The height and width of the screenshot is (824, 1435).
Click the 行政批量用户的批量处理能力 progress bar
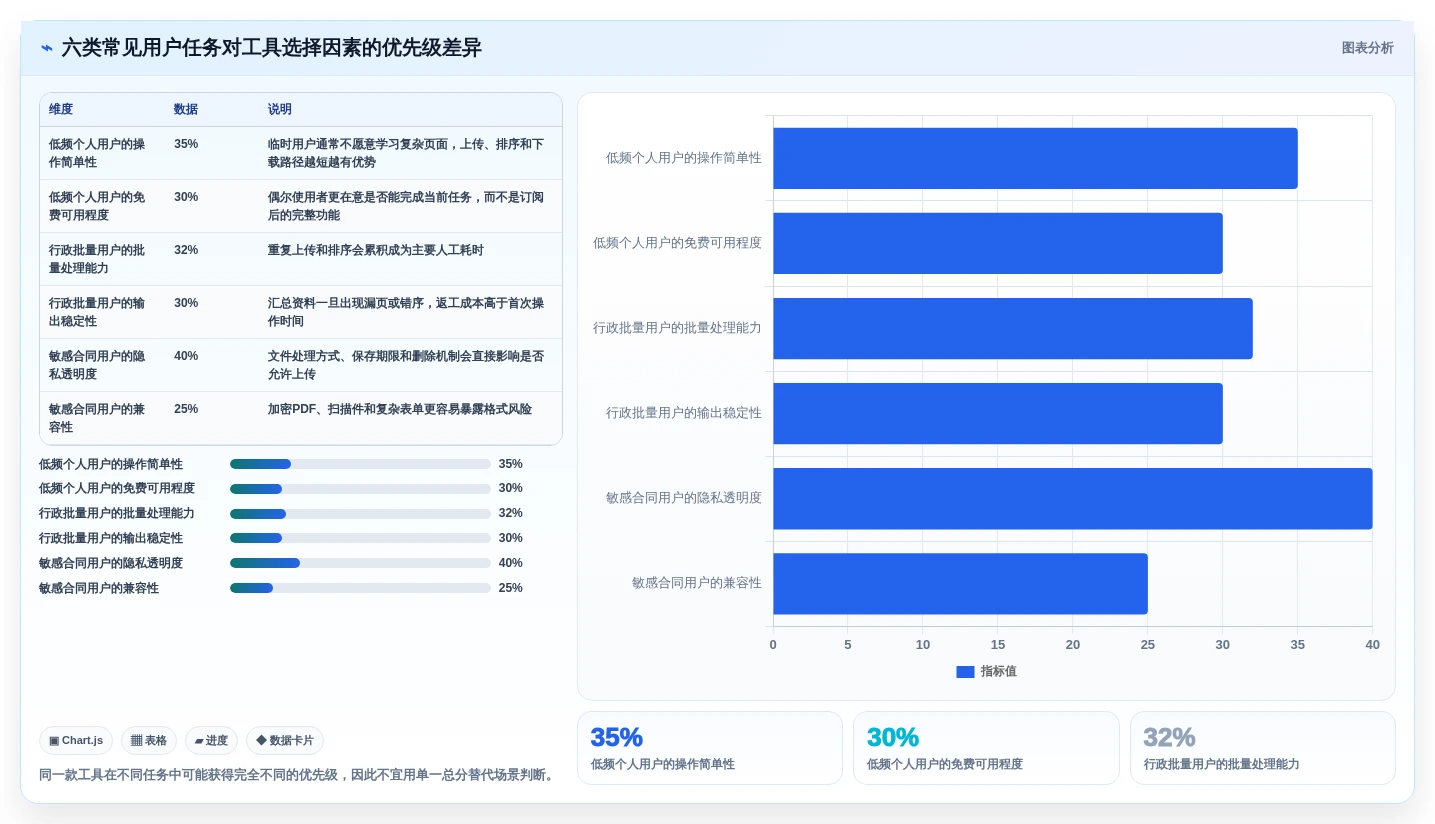360,514
